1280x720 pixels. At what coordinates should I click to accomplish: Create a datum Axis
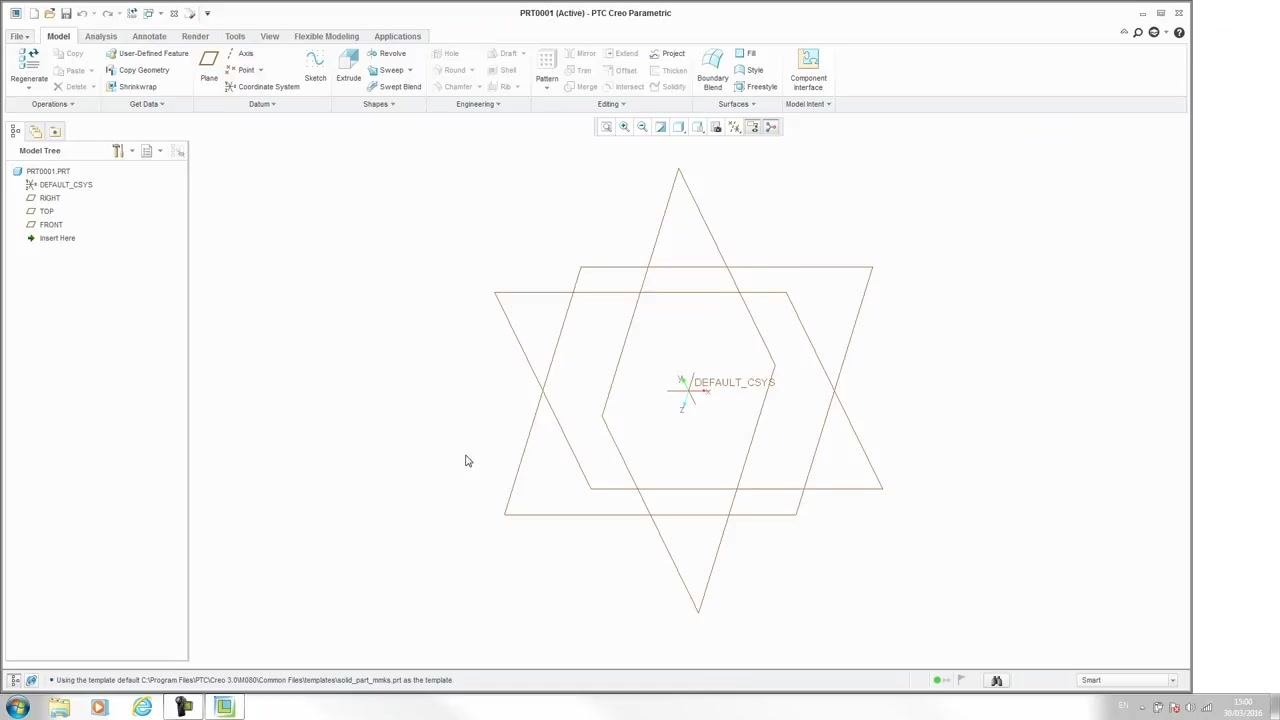[x=240, y=53]
